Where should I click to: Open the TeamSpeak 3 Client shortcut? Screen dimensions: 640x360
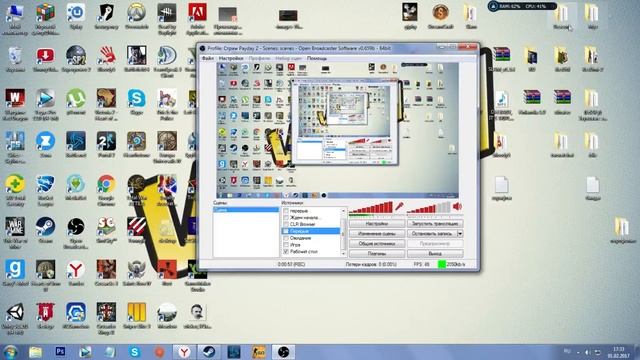(x=167, y=62)
